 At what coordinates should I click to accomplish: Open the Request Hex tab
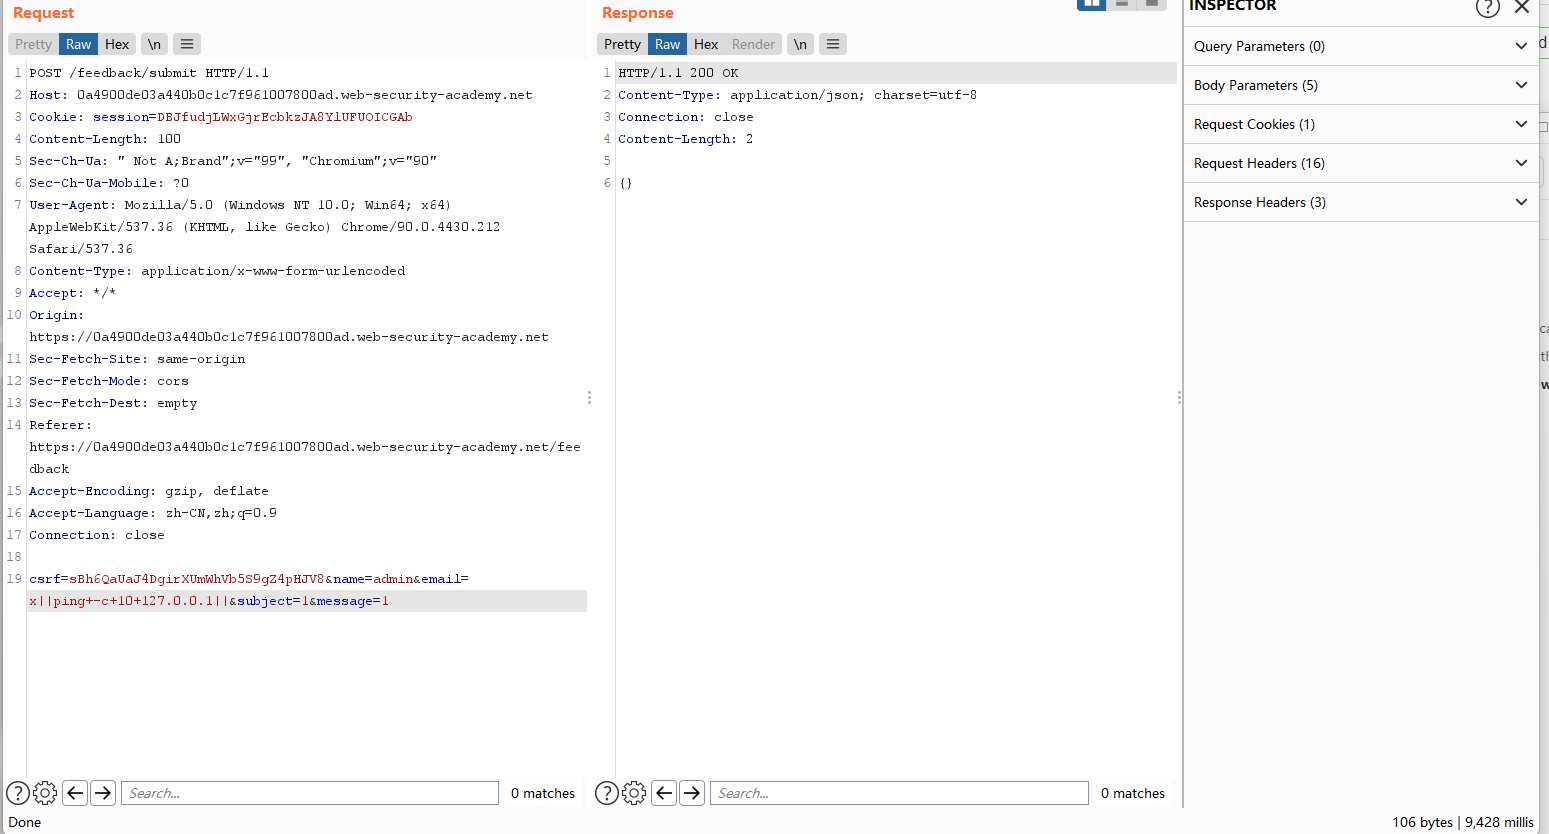[x=117, y=44]
